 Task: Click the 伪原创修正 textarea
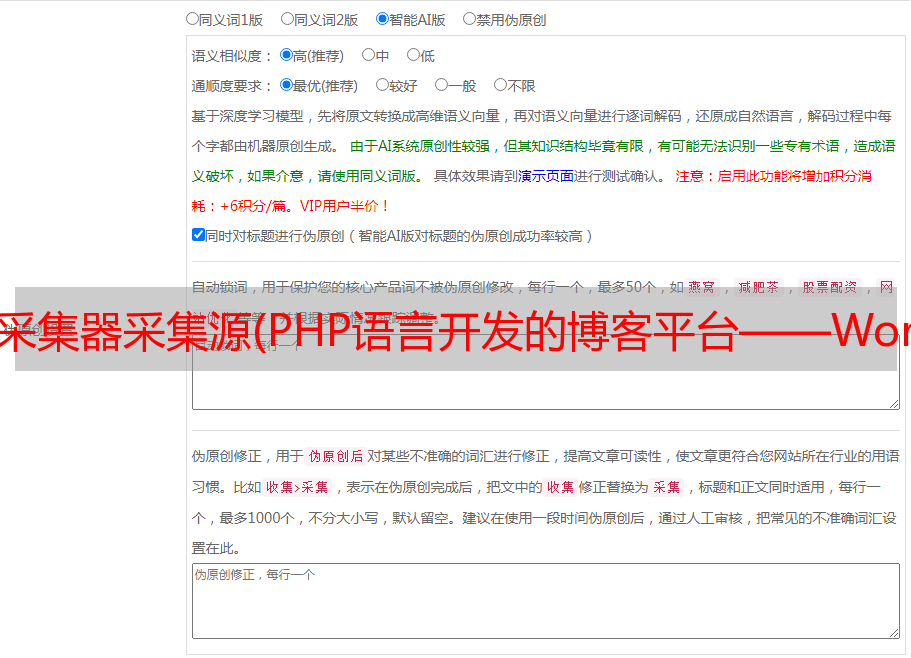coord(546,601)
